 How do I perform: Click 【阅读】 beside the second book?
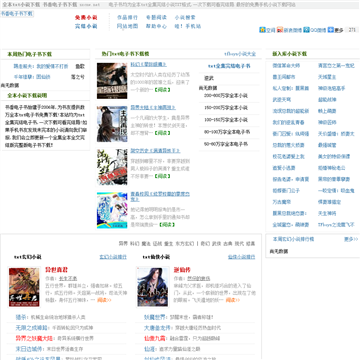(162, 133)
